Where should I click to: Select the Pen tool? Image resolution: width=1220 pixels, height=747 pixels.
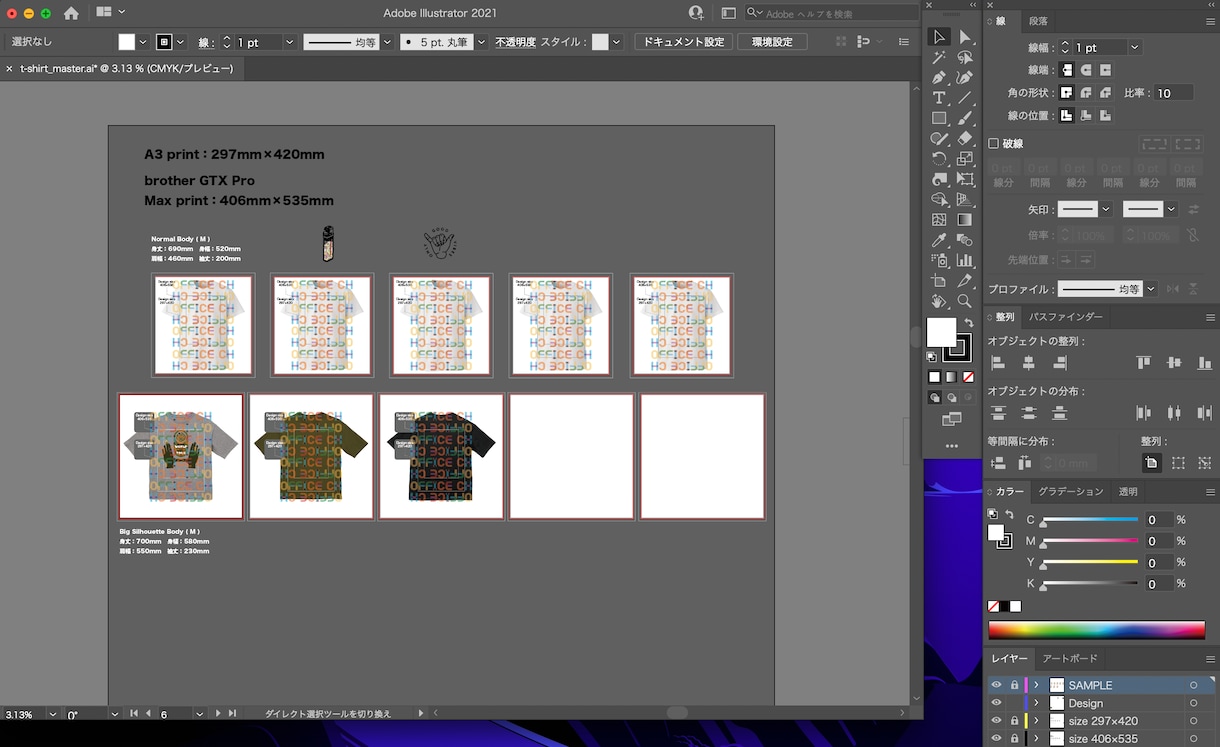pyautogui.click(x=939, y=78)
